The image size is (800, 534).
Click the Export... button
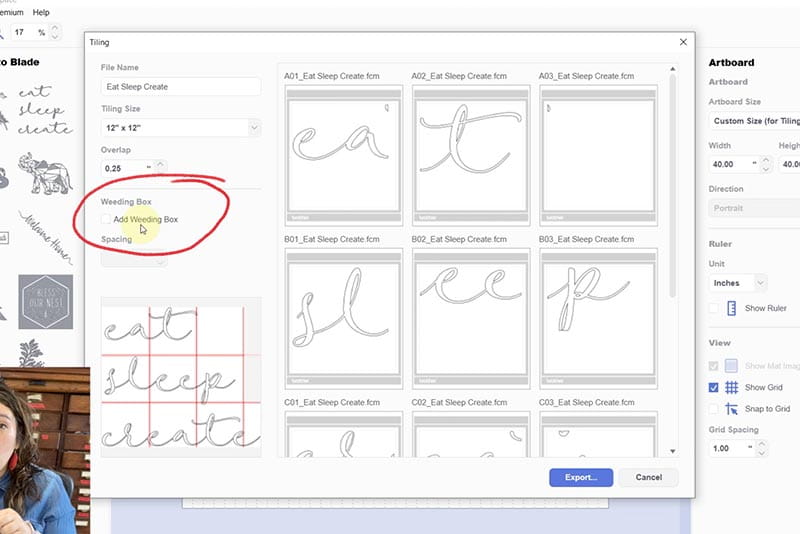point(581,477)
